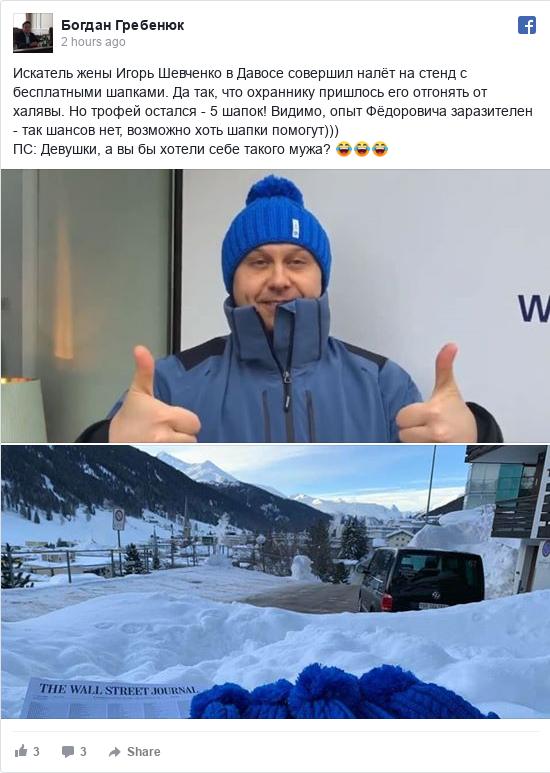Image resolution: width=550 pixels, height=773 pixels.
Task: Click the Facebook logo icon
Action: [x=526, y=25]
